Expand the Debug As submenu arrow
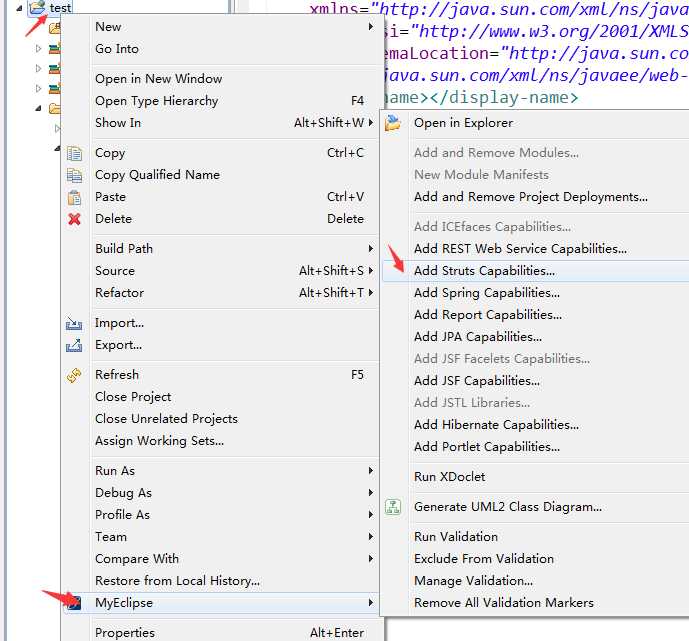The width and height of the screenshot is (689, 641). [x=371, y=493]
